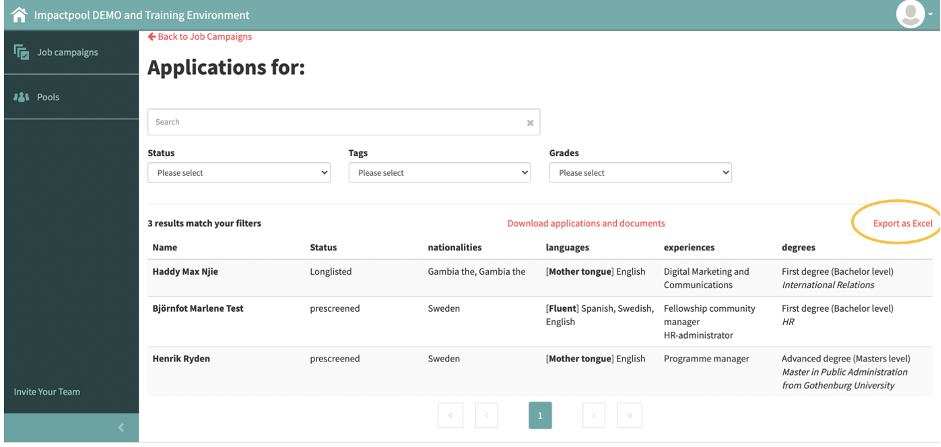Select page 1 button
This screenshot has height=447, width=941.
pos(540,415)
